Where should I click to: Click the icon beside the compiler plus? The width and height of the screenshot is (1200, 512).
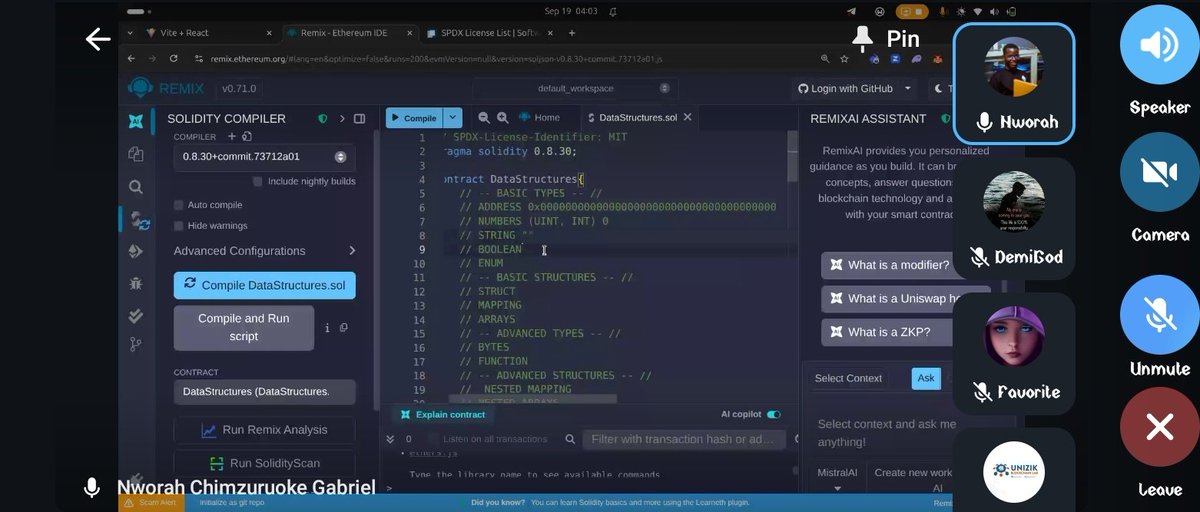247,136
